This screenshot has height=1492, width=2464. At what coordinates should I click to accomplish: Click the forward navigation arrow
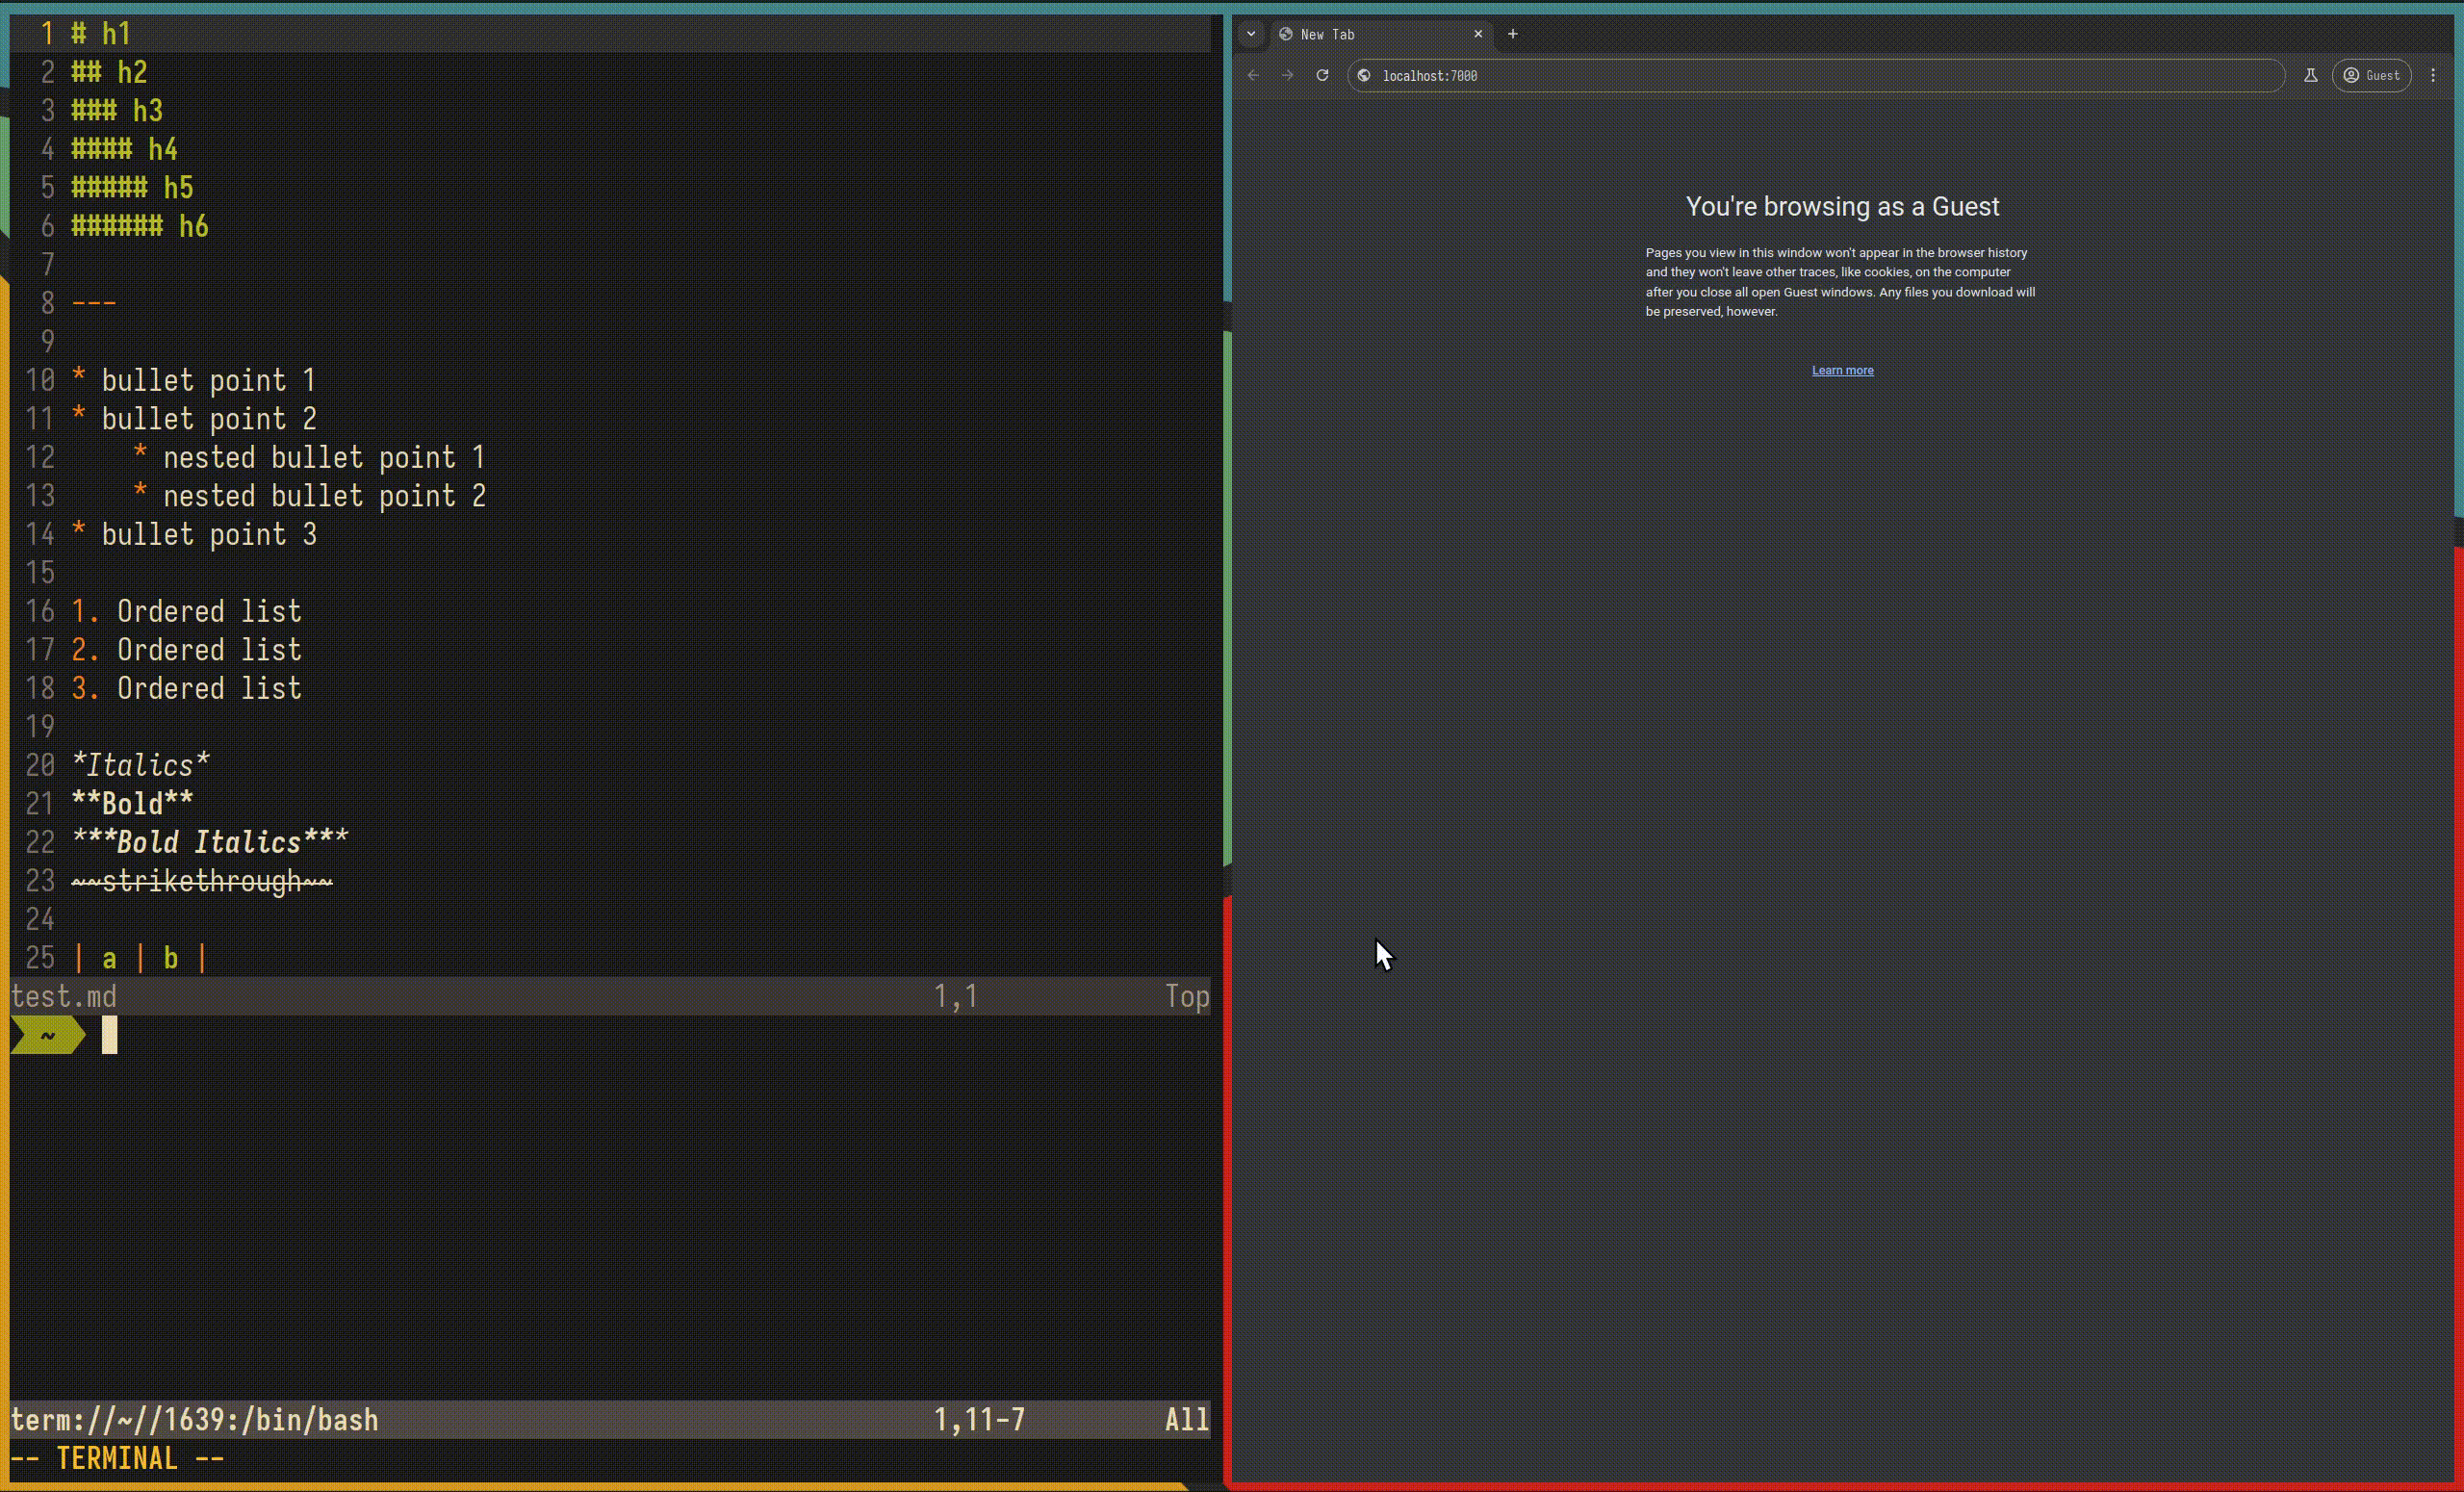click(x=1288, y=75)
